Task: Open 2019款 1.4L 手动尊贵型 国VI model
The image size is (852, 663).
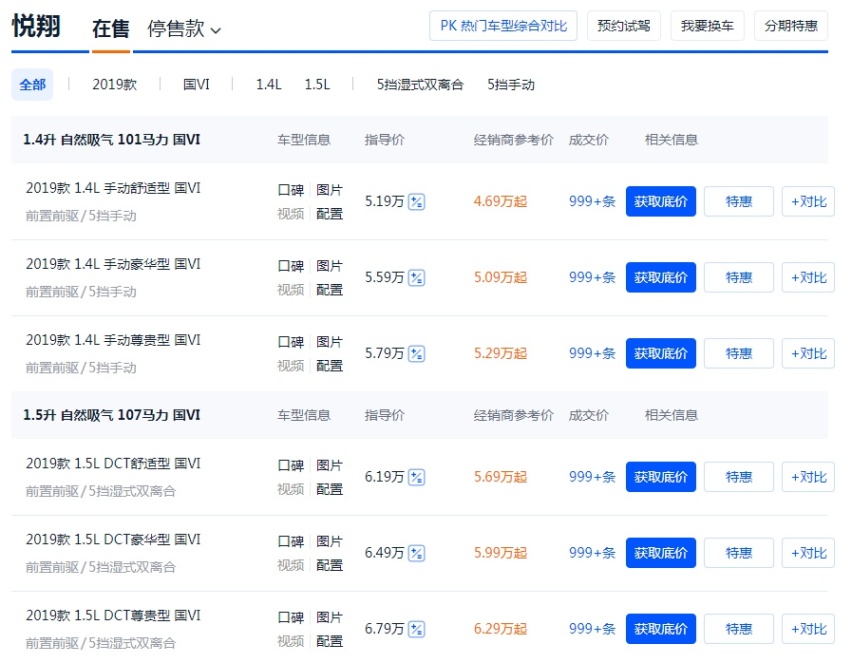Action: coord(113,340)
